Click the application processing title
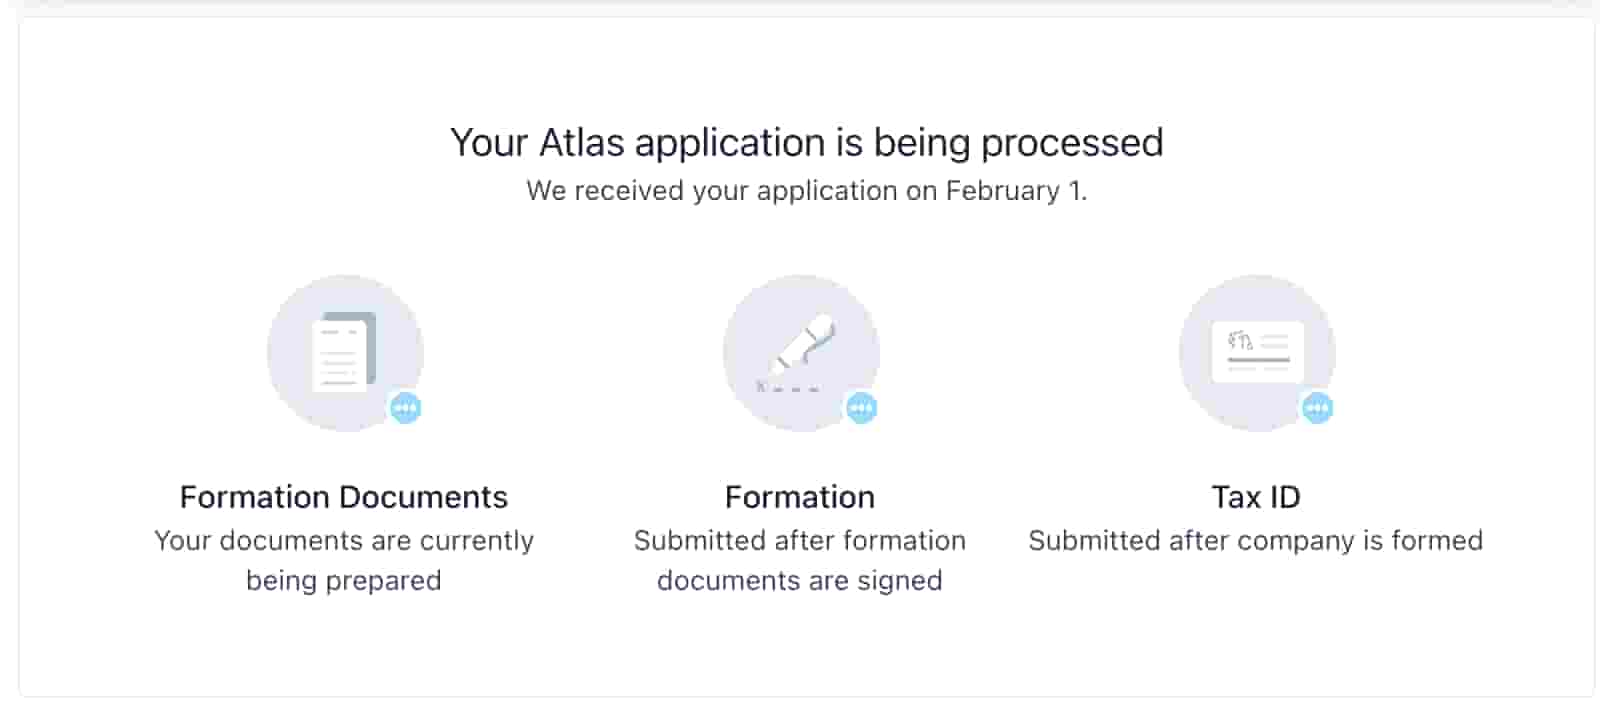 (807, 142)
